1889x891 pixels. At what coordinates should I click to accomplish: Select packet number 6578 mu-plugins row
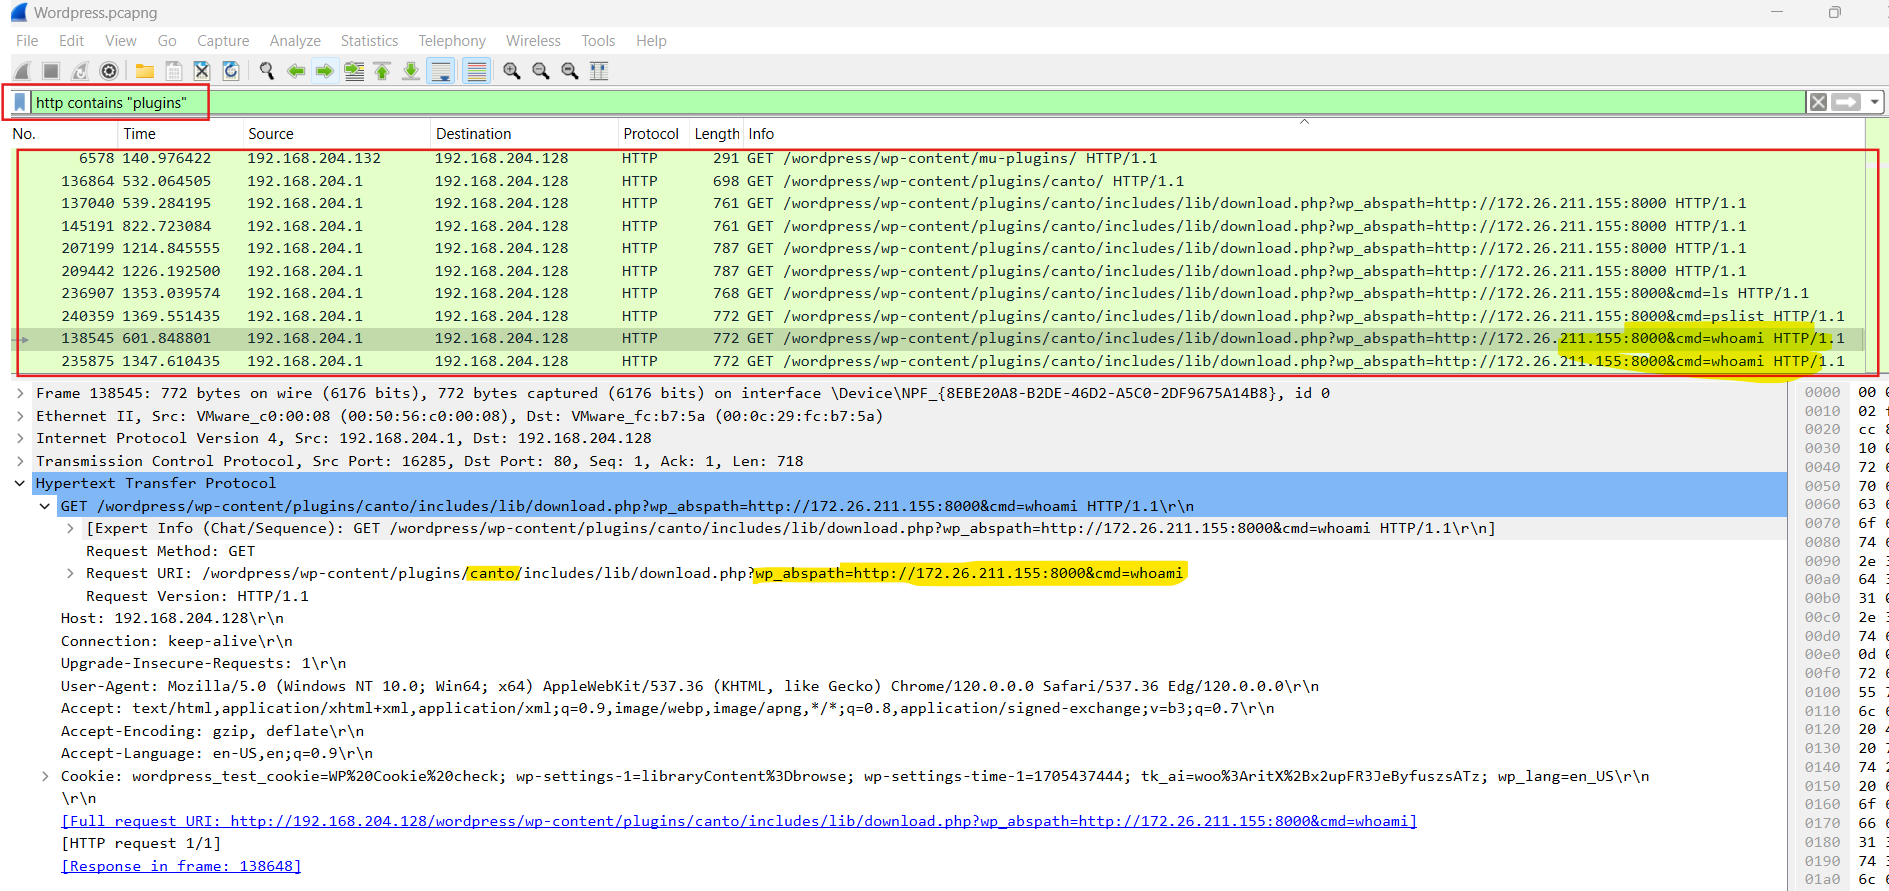point(937,158)
